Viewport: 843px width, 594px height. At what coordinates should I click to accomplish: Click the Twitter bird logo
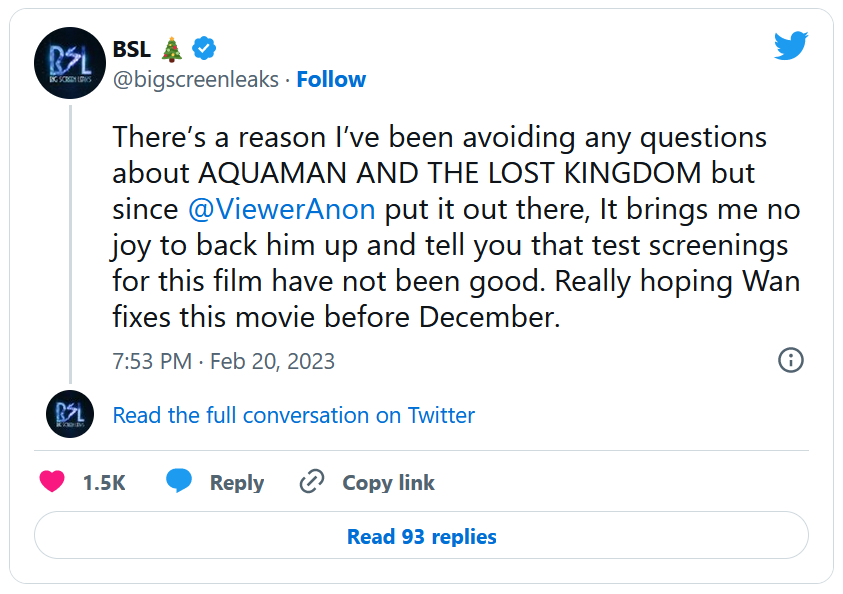790,46
